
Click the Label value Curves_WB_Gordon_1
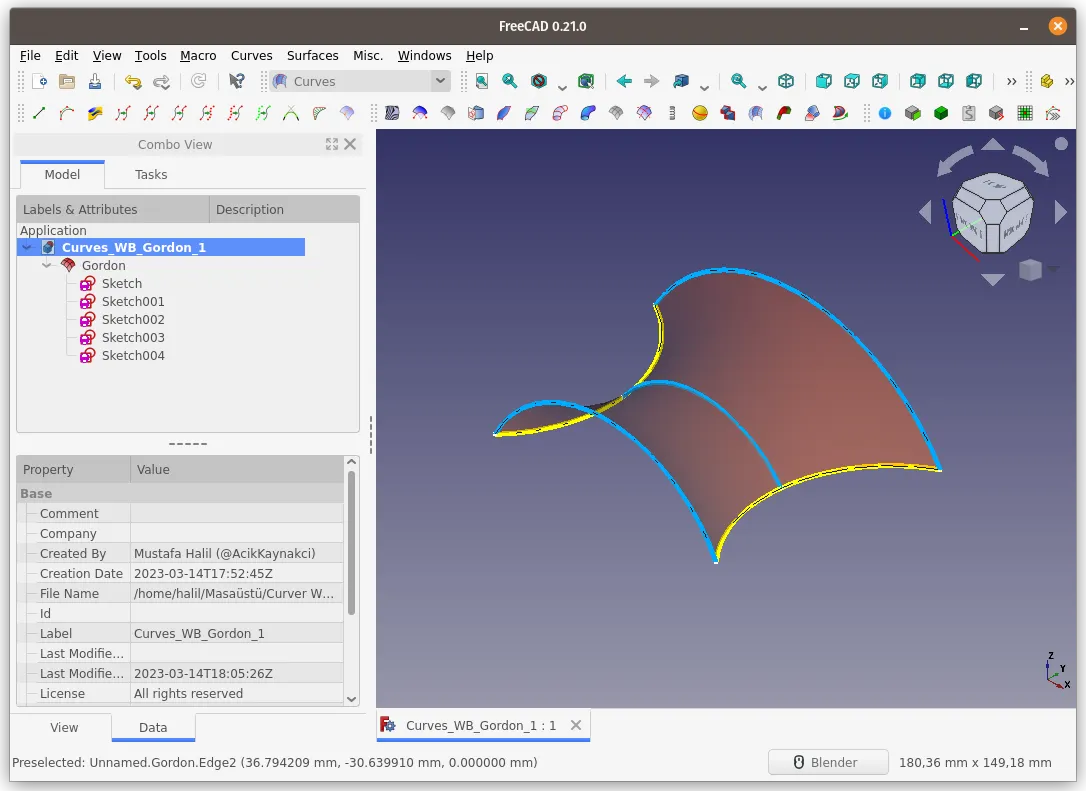pos(199,633)
